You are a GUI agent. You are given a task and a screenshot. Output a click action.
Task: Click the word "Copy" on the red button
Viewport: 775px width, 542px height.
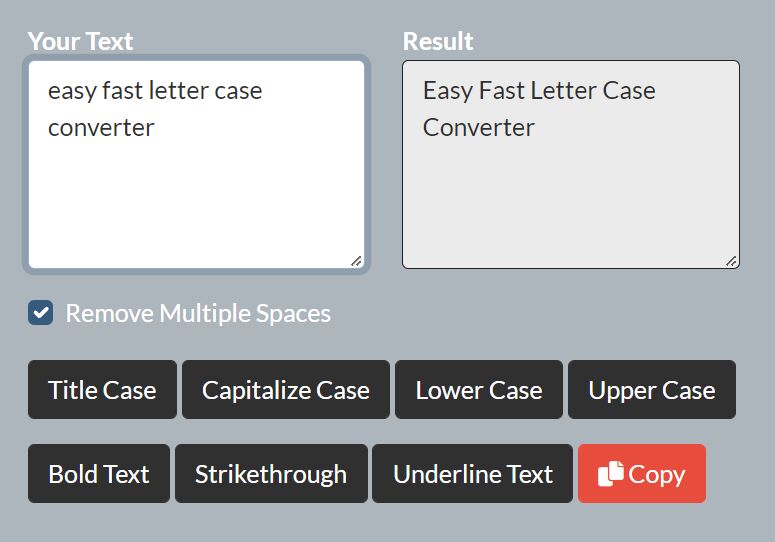[657, 474]
